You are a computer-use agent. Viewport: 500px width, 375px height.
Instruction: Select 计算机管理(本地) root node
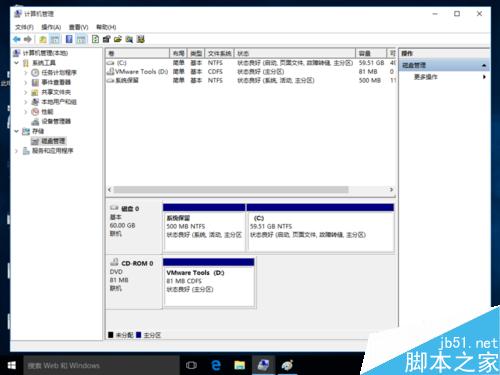point(45,53)
